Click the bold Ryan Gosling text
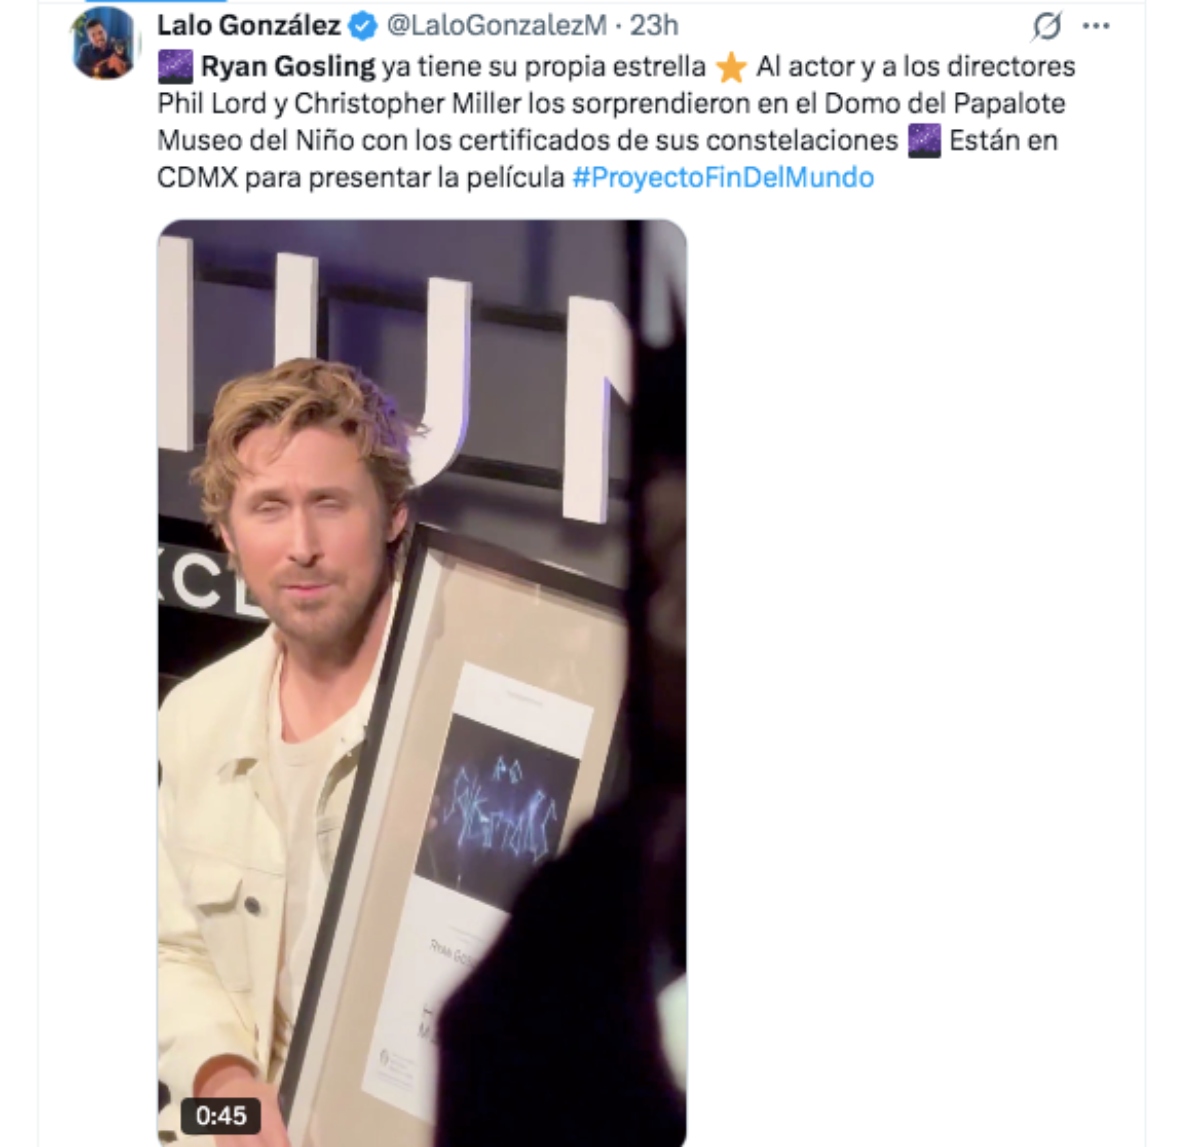 coord(288,67)
